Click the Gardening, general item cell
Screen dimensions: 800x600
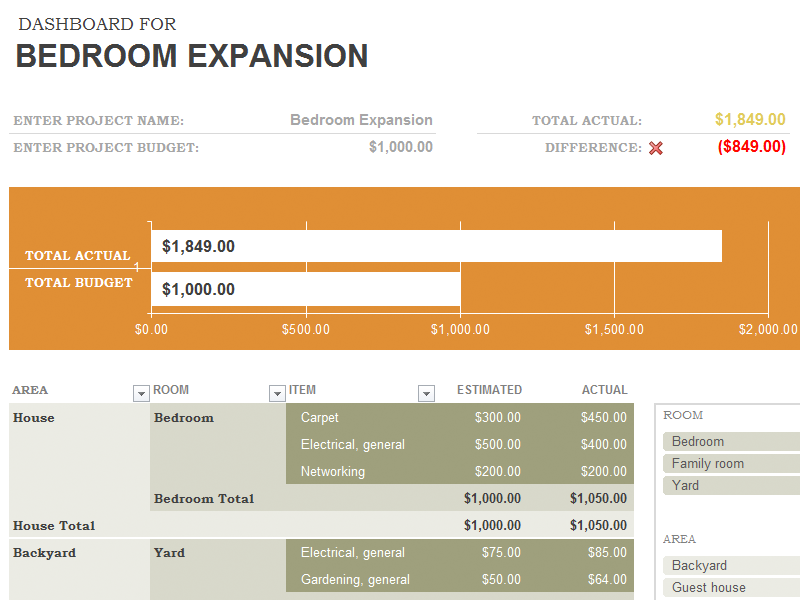[355, 580]
